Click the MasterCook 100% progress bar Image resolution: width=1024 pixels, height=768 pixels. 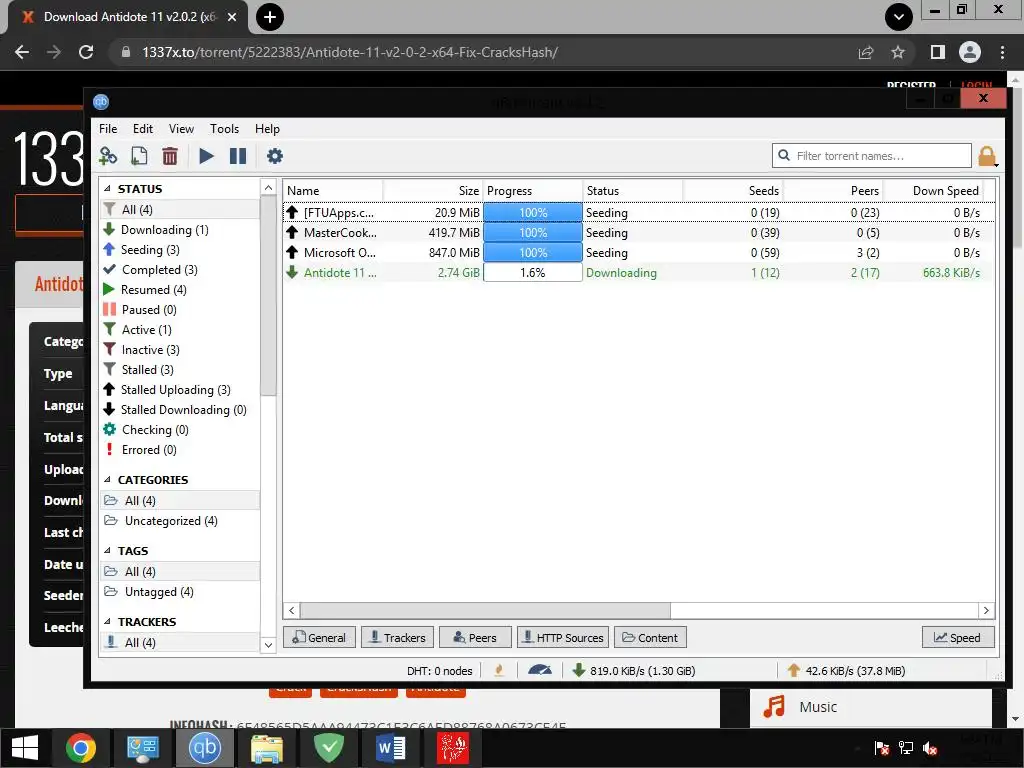pos(533,233)
